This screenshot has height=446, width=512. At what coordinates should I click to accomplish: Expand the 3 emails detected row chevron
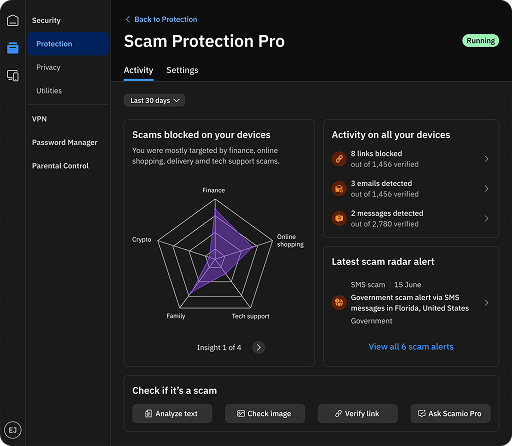coord(486,189)
